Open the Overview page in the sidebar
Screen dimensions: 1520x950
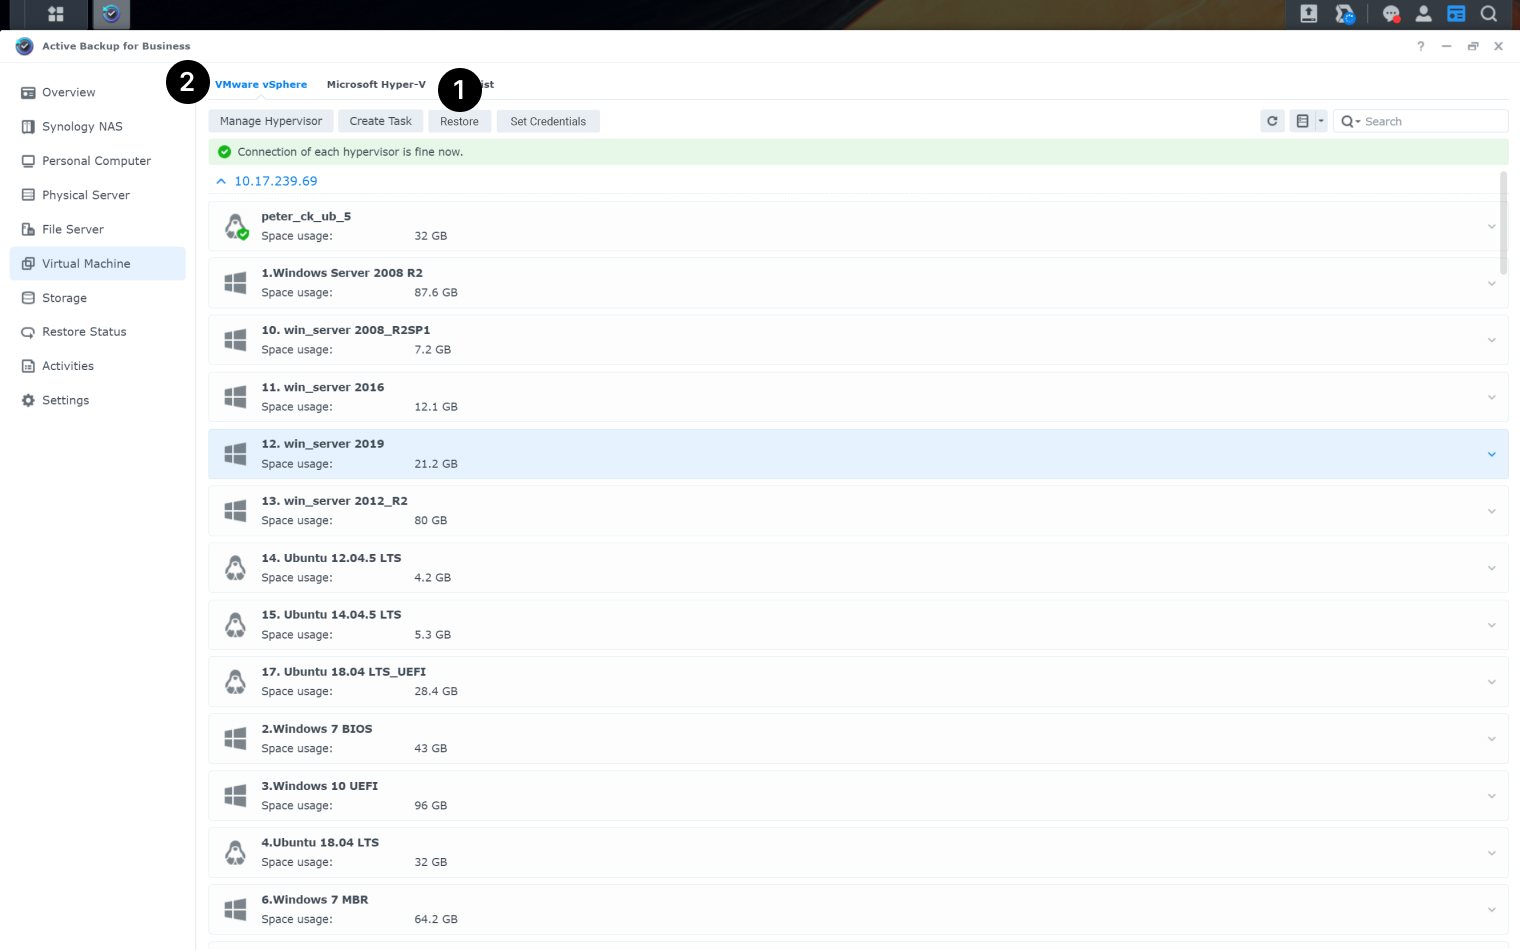pos(70,92)
